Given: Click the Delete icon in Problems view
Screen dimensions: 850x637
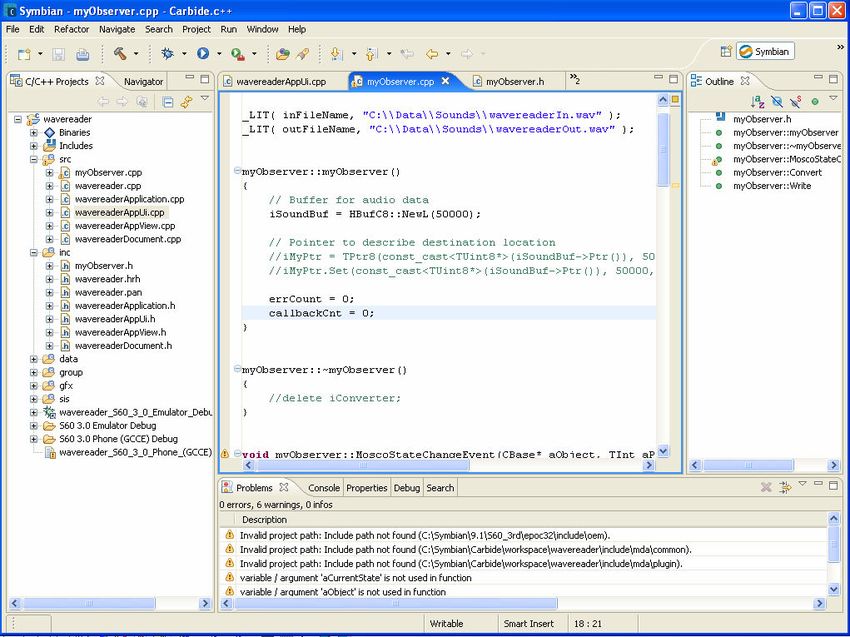Looking at the screenshot, I should (x=766, y=487).
